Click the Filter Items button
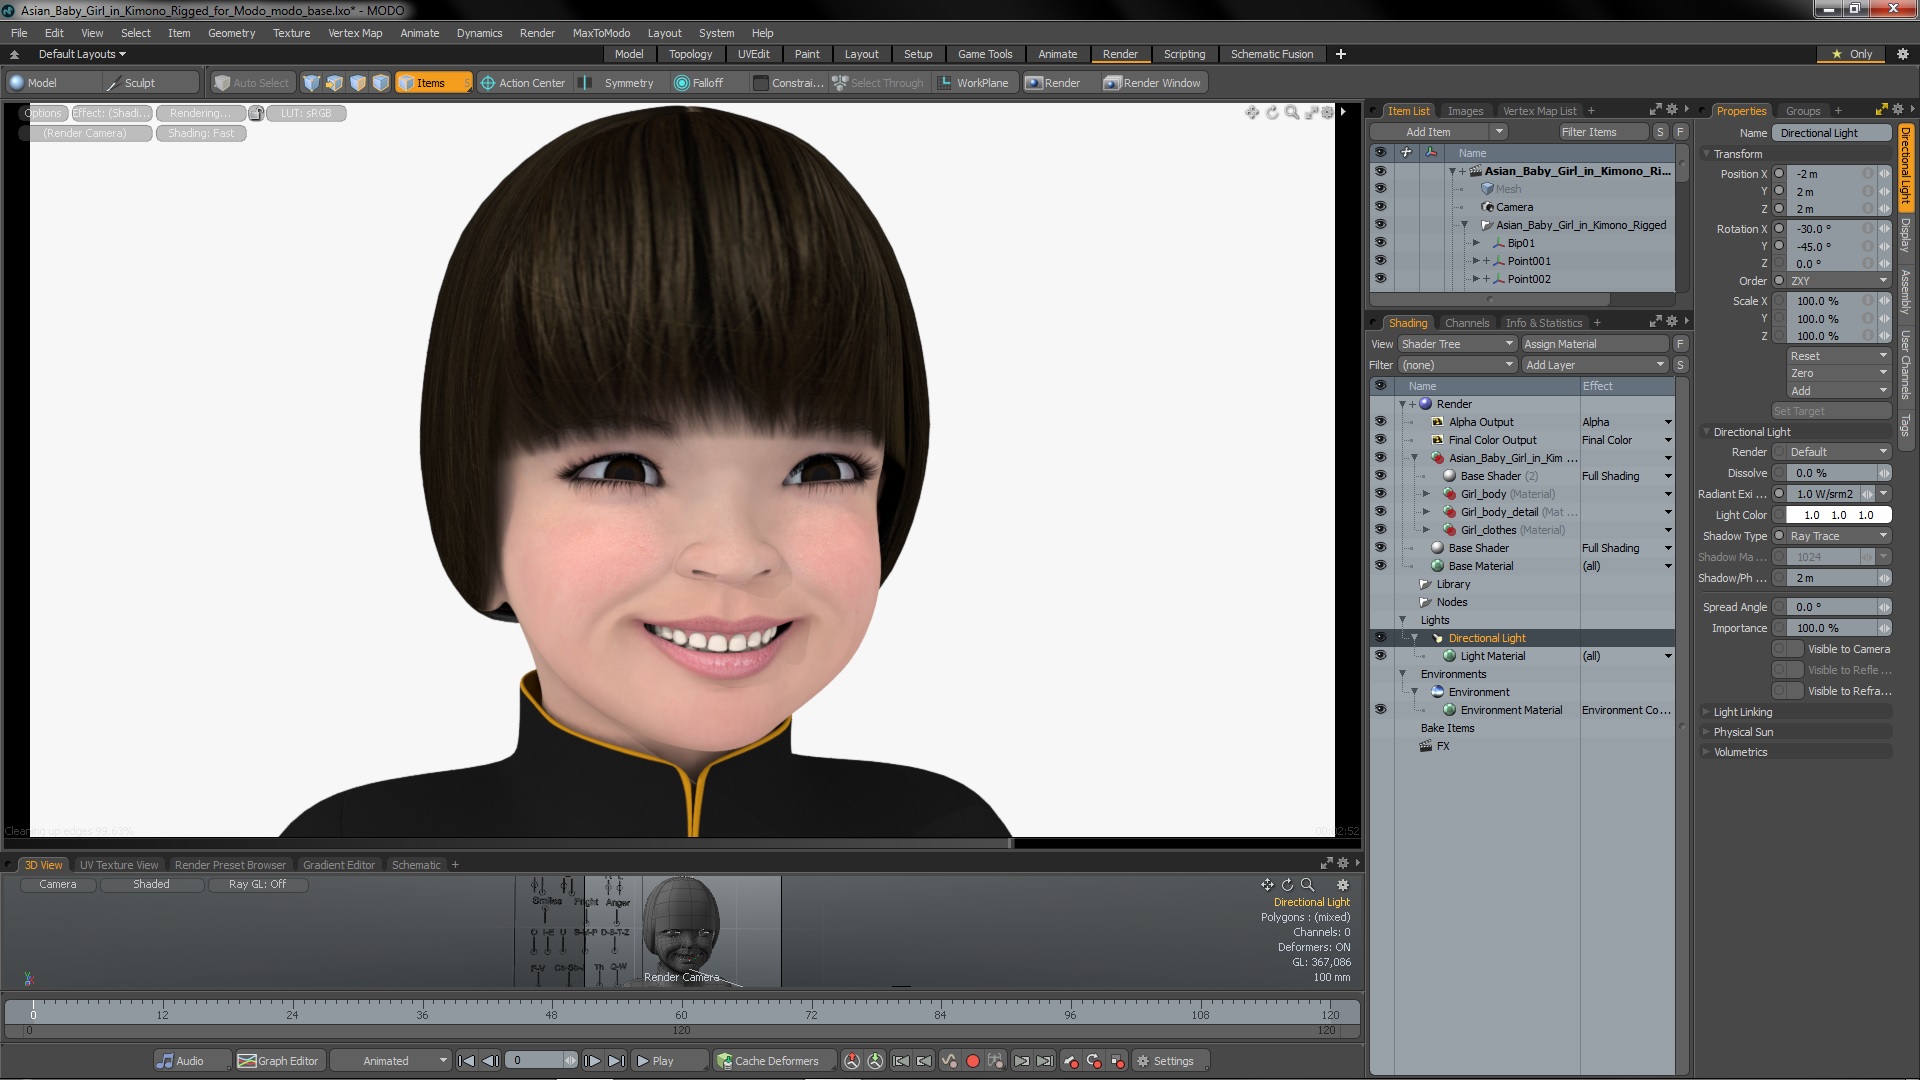 [x=1602, y=132]
